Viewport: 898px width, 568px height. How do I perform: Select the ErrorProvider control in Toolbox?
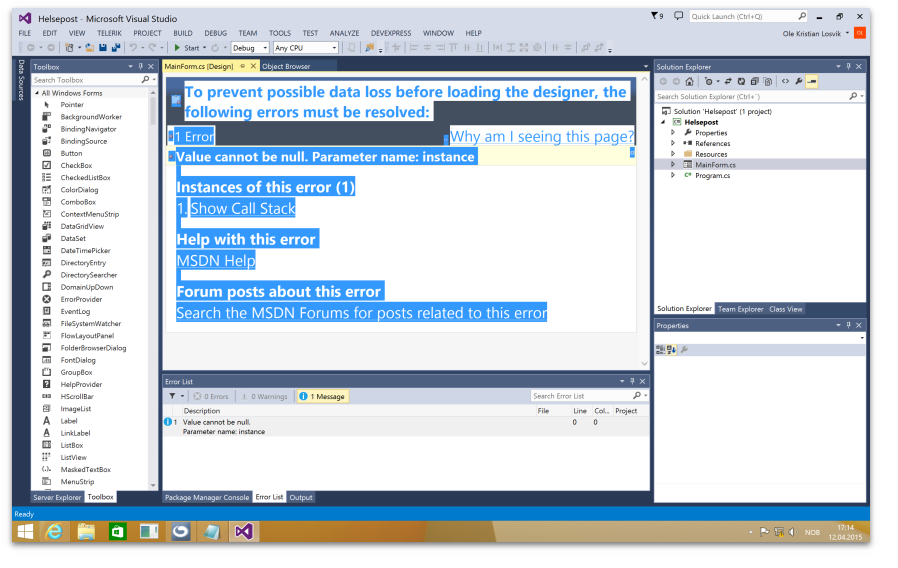pos(81,299)
